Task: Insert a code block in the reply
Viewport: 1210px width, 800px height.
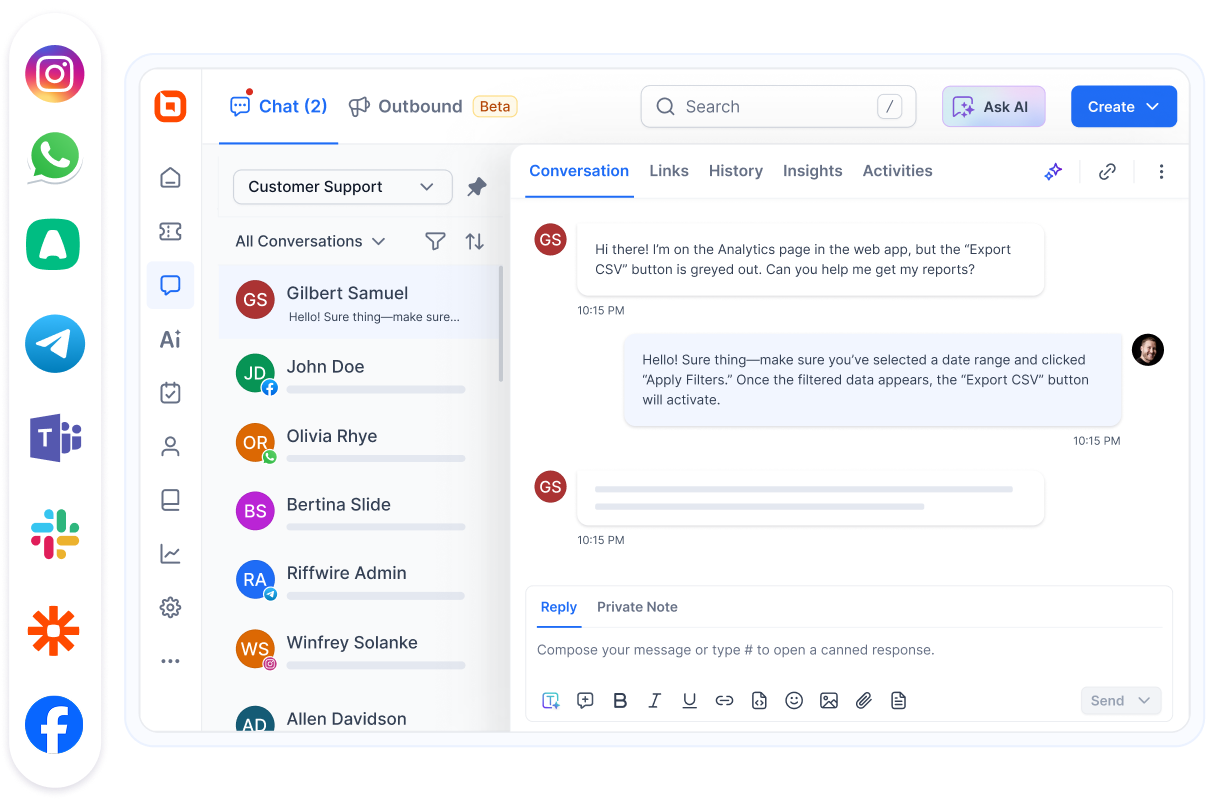Action: [759, 701]
